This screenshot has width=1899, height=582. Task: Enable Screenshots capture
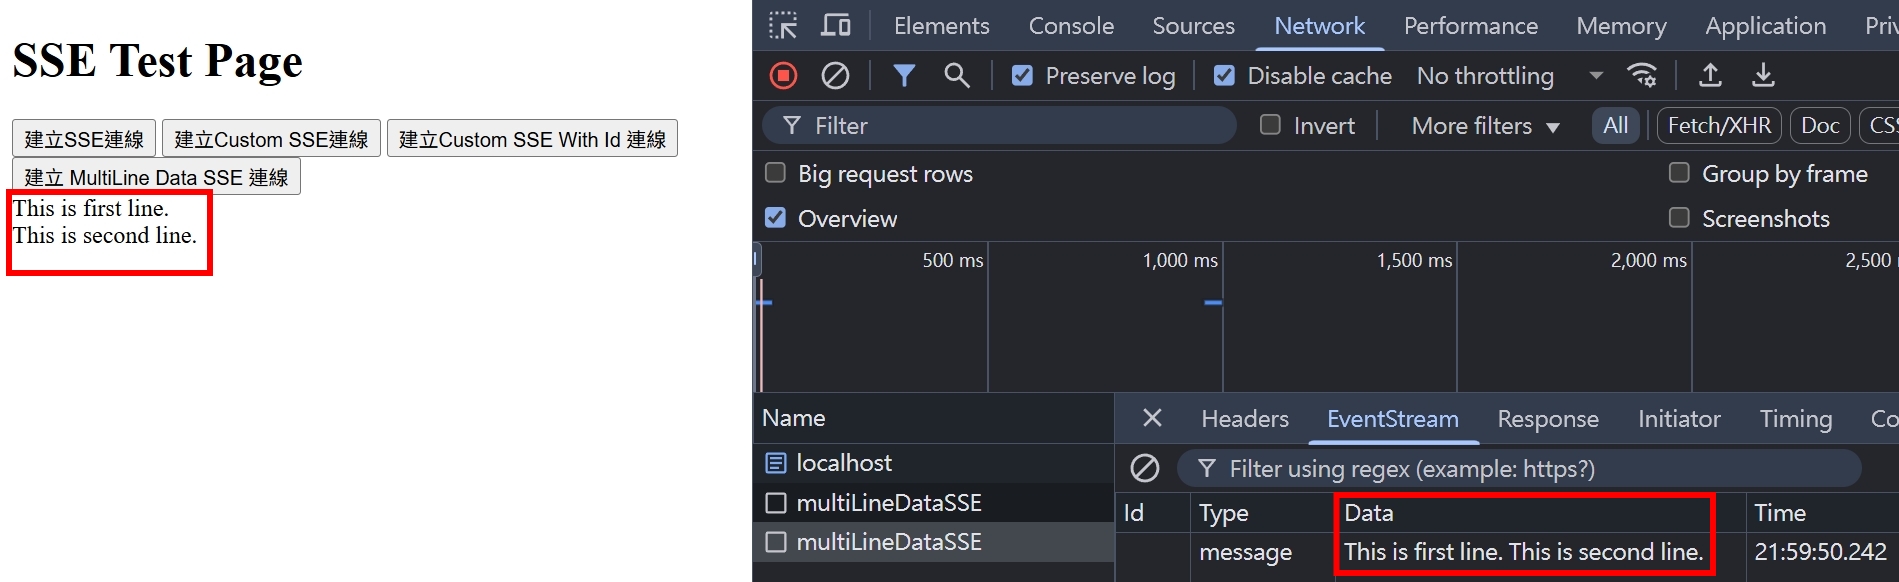[1679, 217]
